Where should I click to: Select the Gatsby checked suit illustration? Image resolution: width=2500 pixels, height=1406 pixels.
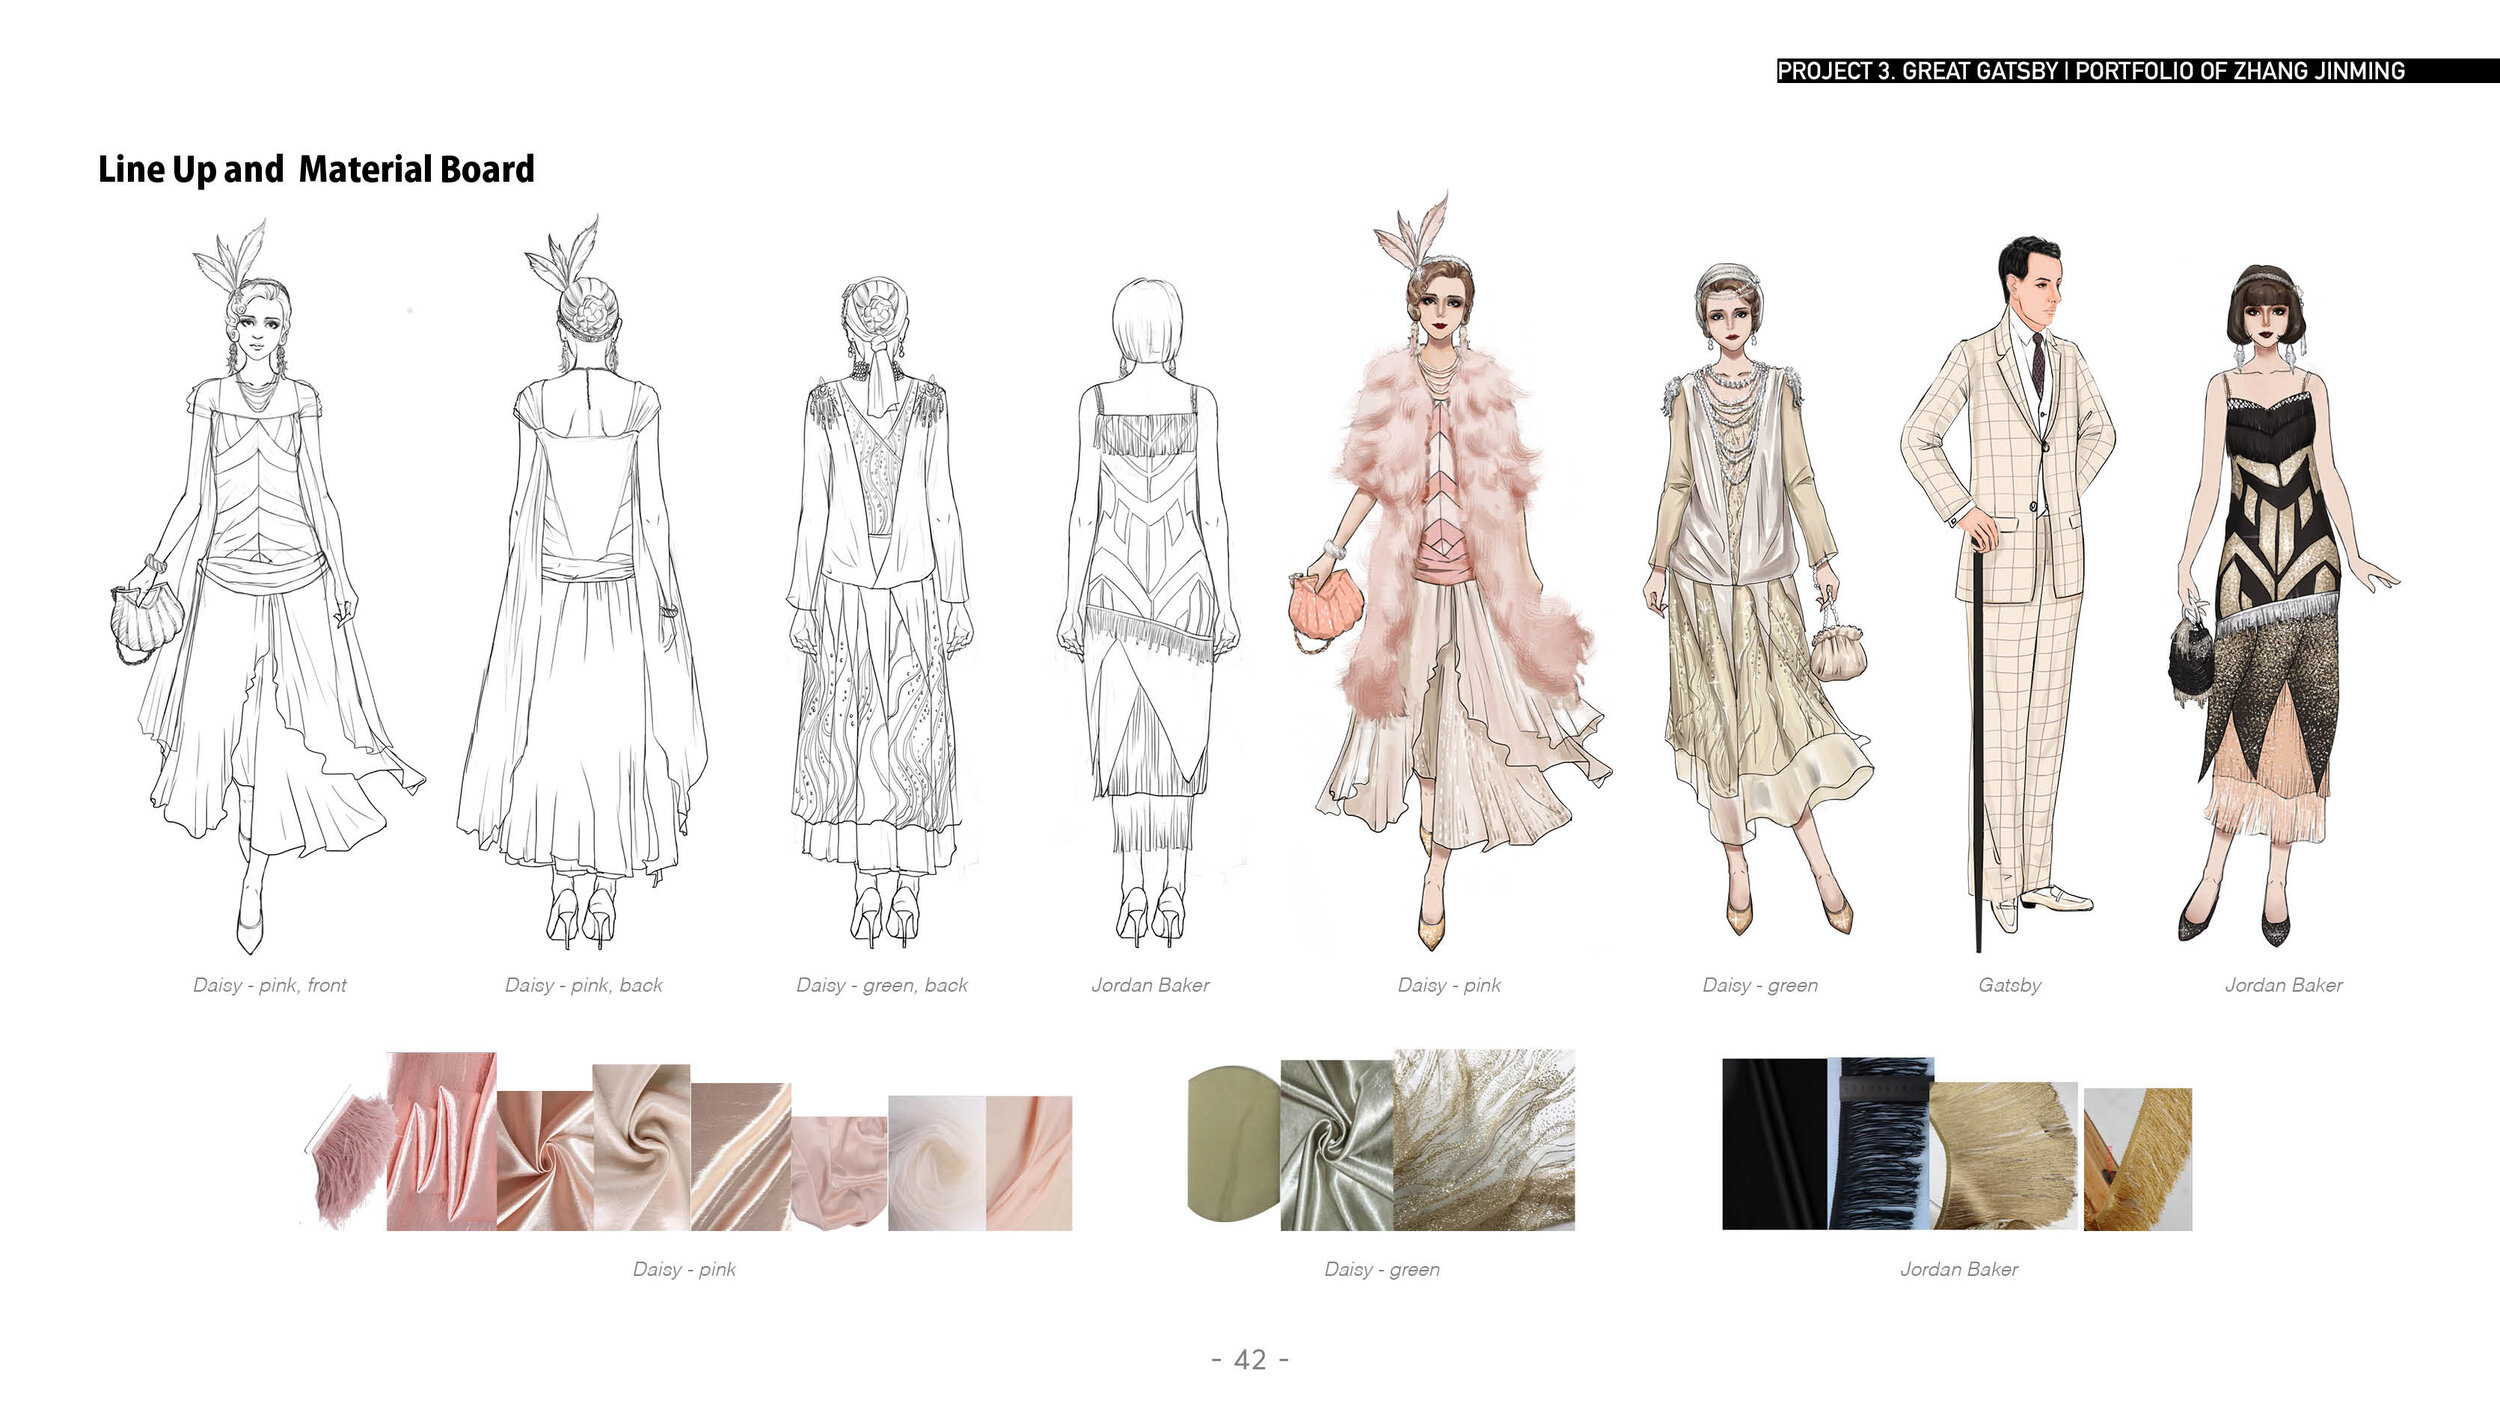pyautogui.click(x=2008, y=594)
